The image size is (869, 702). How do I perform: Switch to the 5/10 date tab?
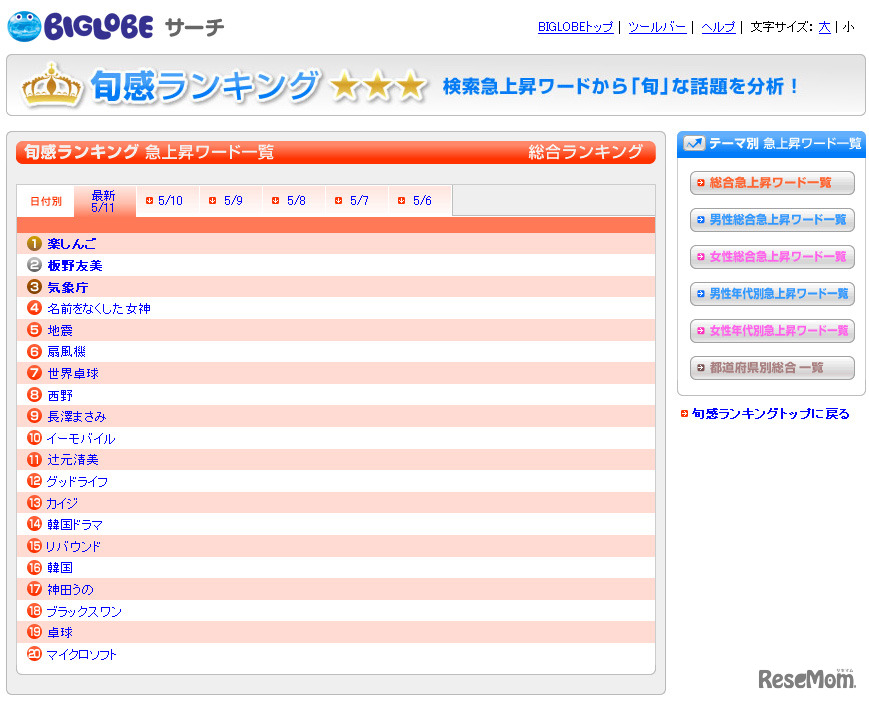tap(165, 201)
